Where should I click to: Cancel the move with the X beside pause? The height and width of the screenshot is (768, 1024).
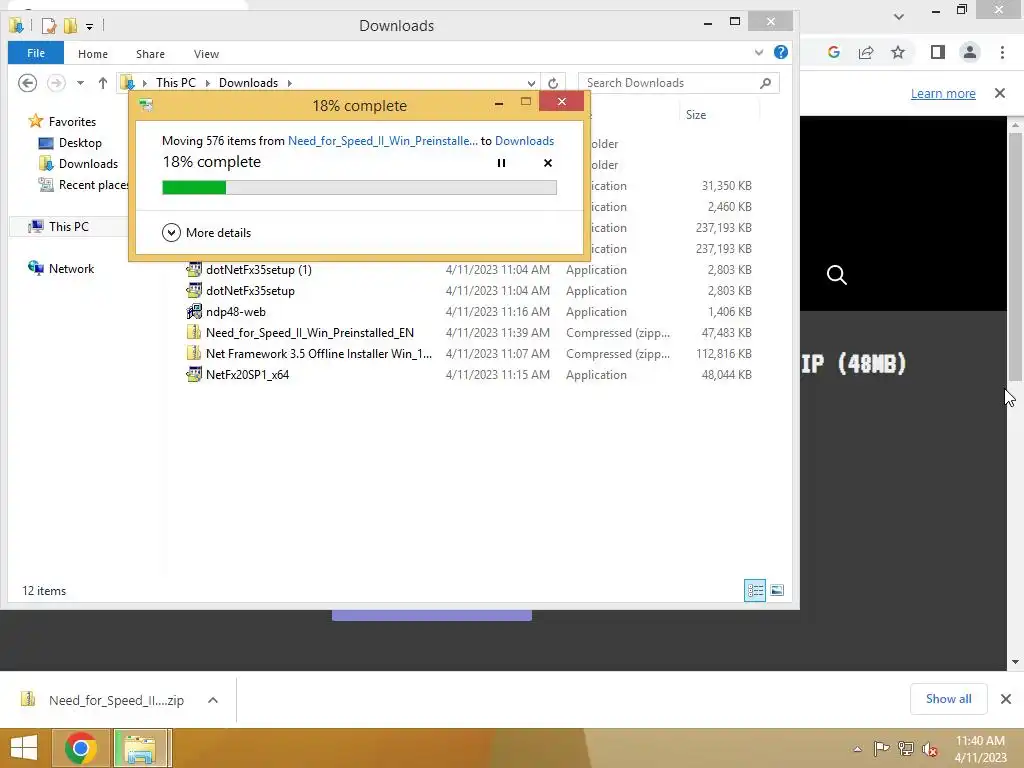point(548,163)
